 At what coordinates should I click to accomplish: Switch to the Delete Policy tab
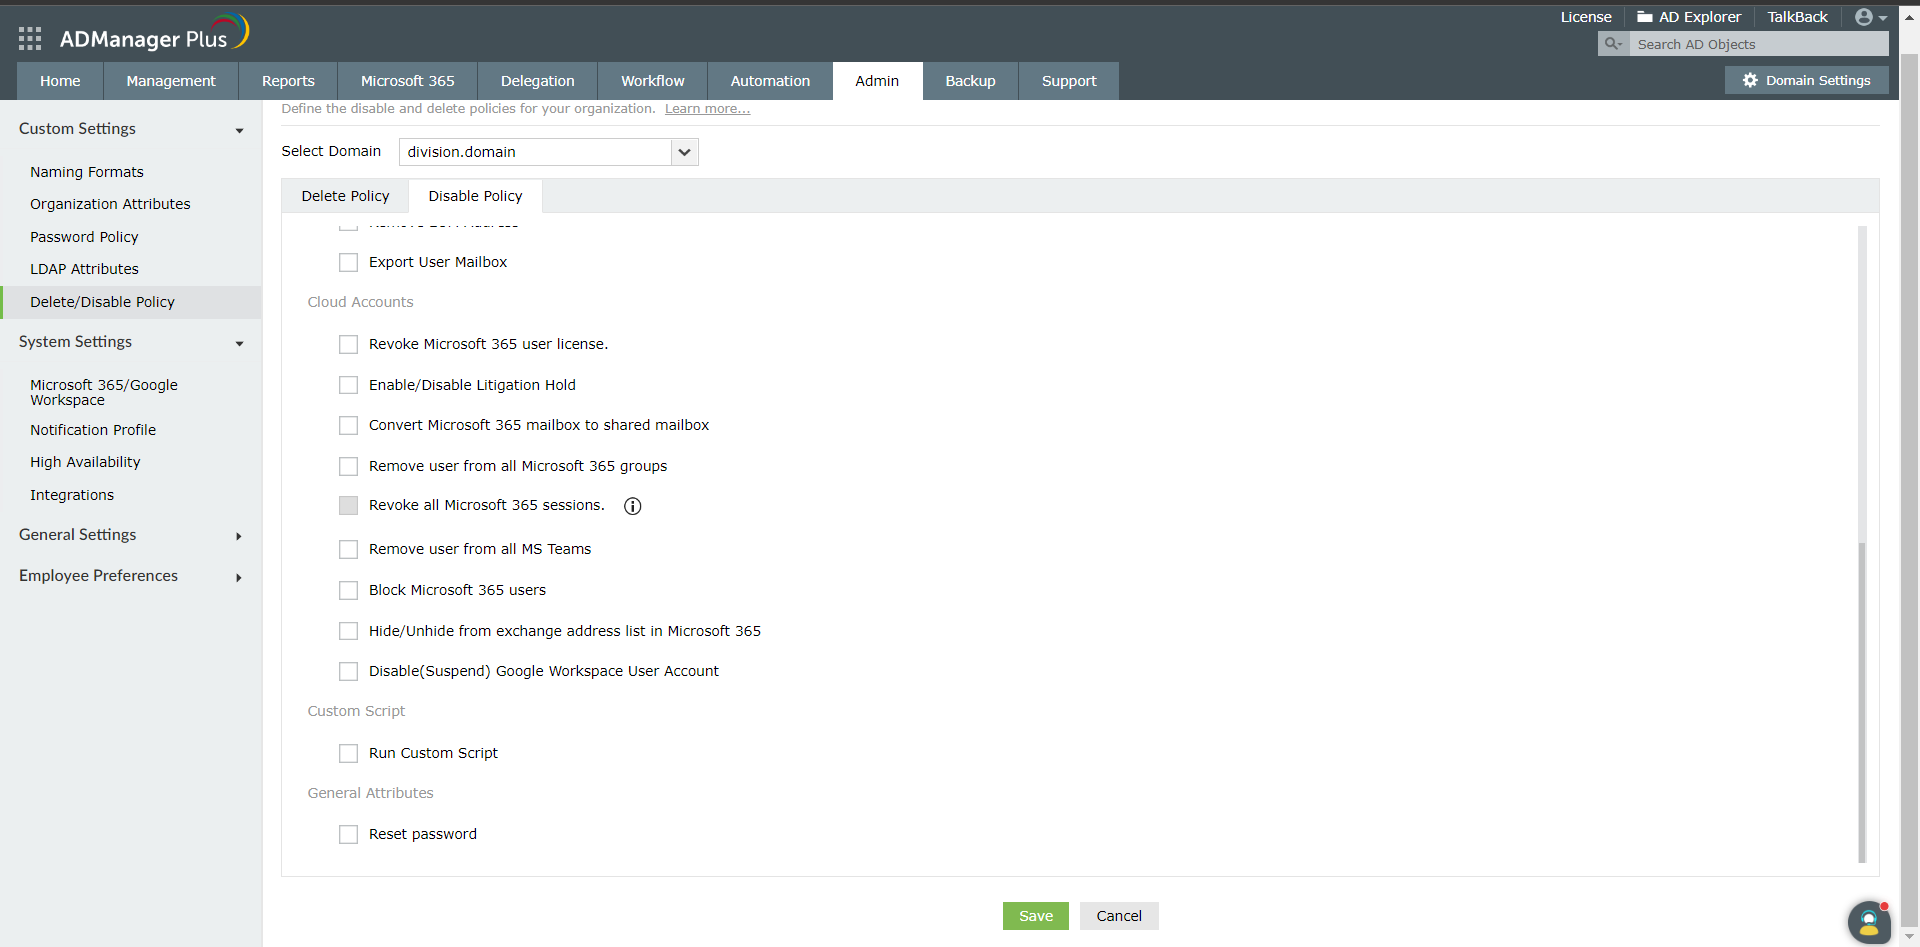[x=345, y=196]
